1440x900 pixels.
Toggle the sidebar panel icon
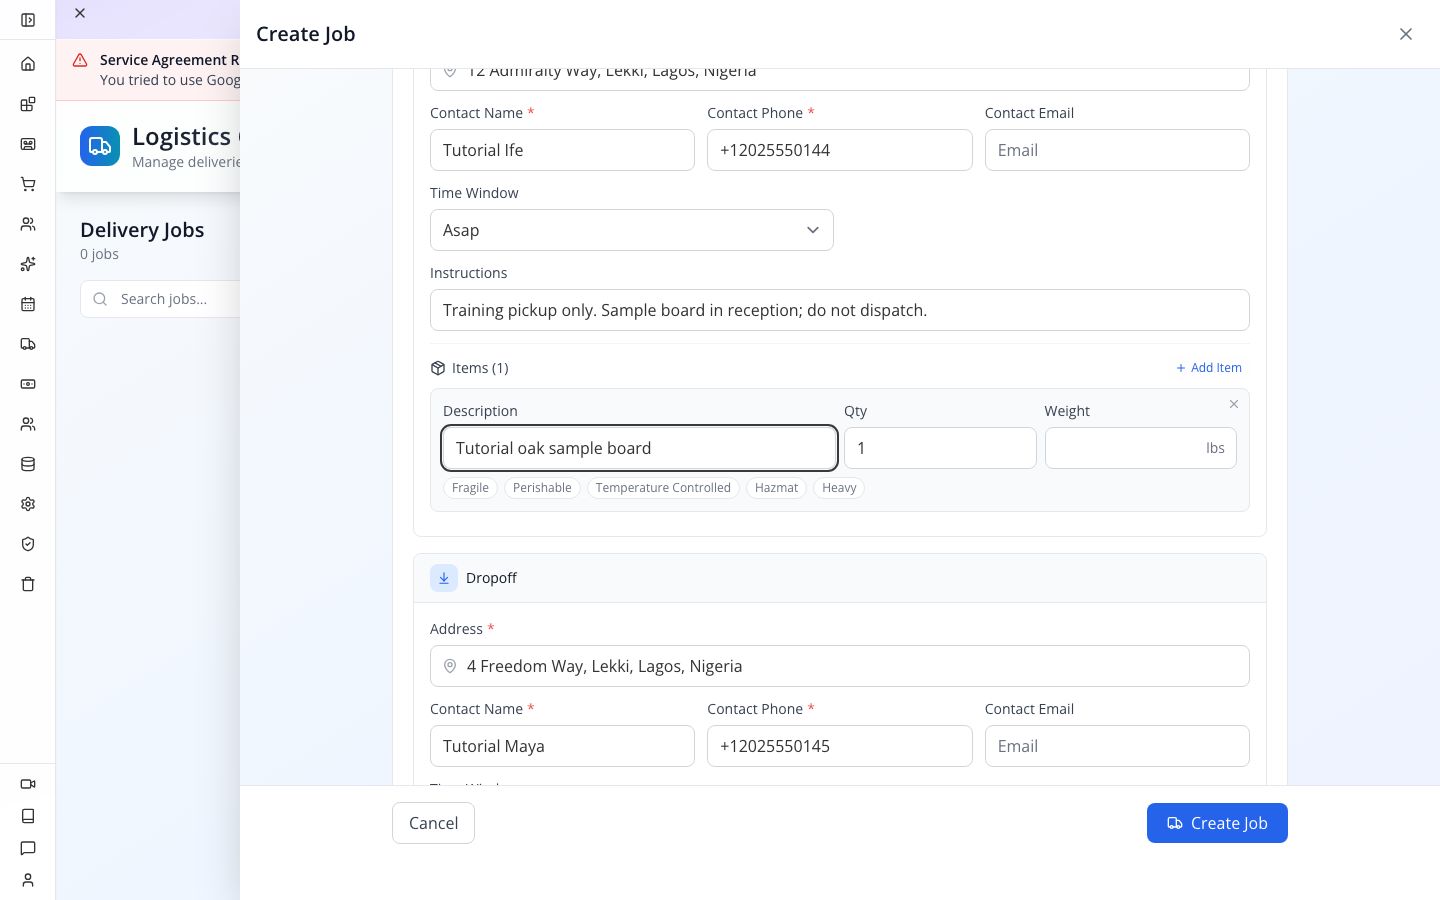pos(28,20)
